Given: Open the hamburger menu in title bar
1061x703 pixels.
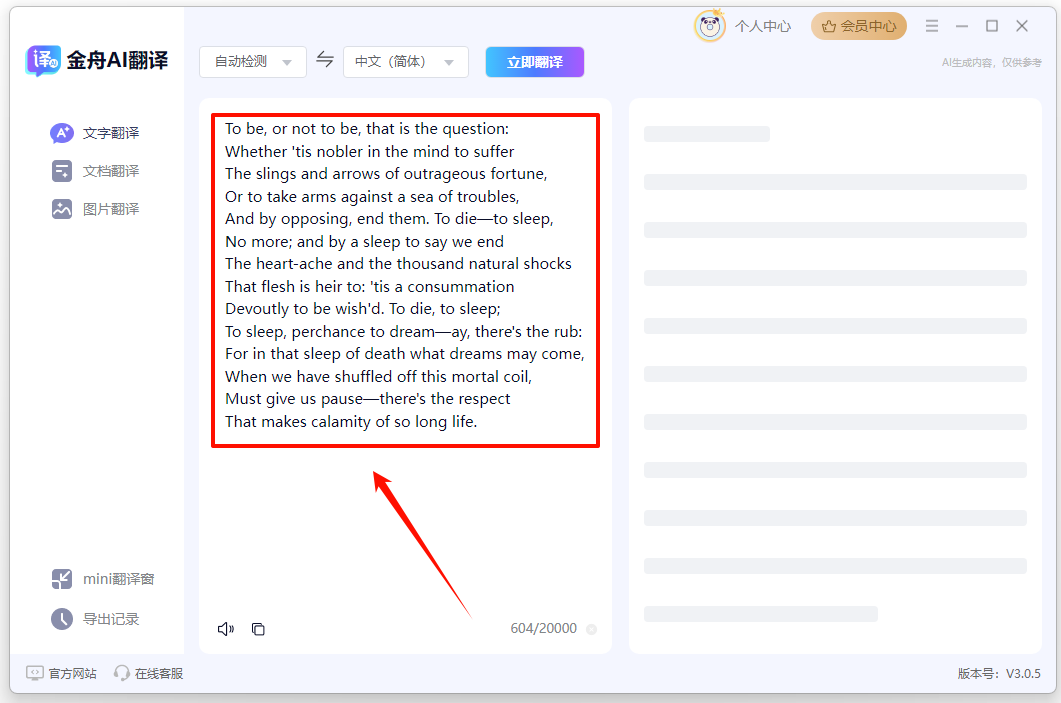Looking at the screenshot, I should tap(932, 26).
